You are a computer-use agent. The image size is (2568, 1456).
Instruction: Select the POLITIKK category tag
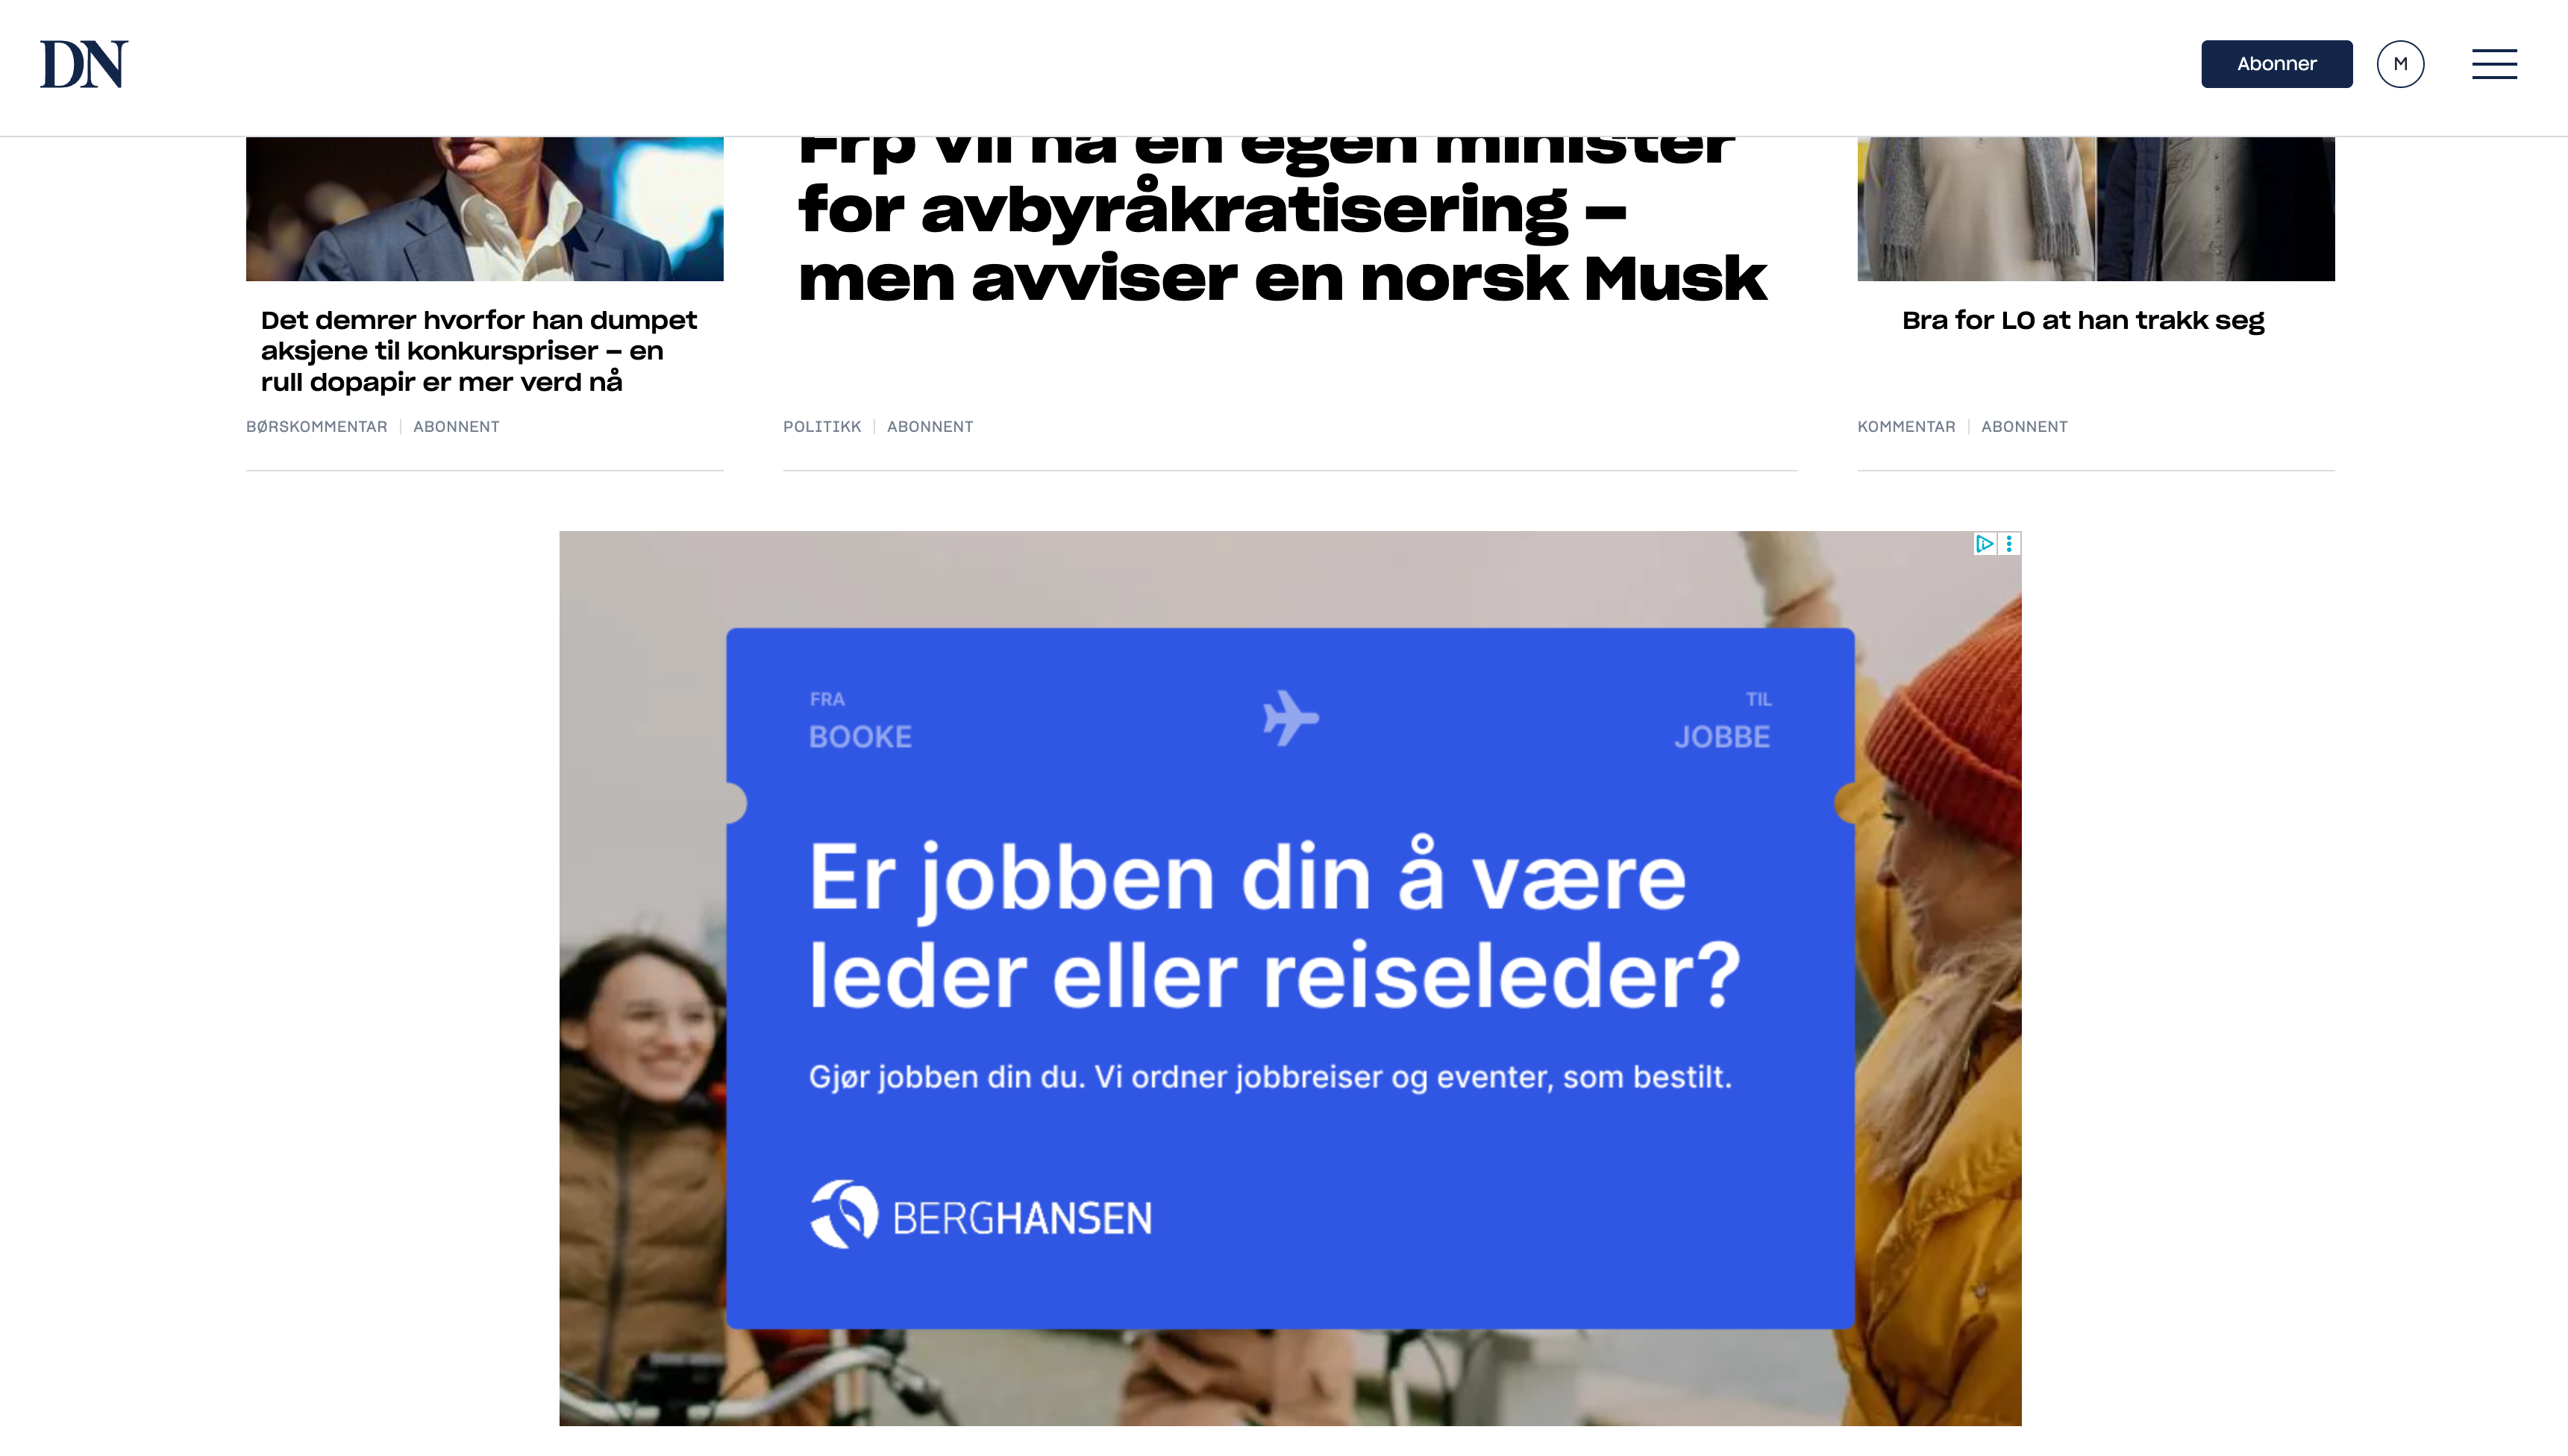coord(821,427)
